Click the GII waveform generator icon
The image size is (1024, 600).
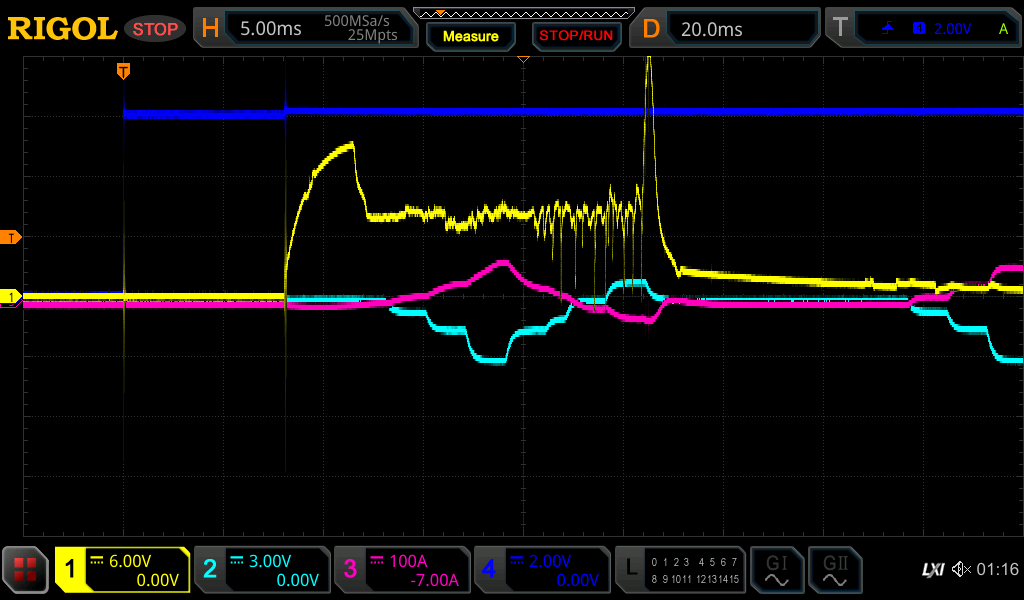pyautogui.click(x=835, y=570)
